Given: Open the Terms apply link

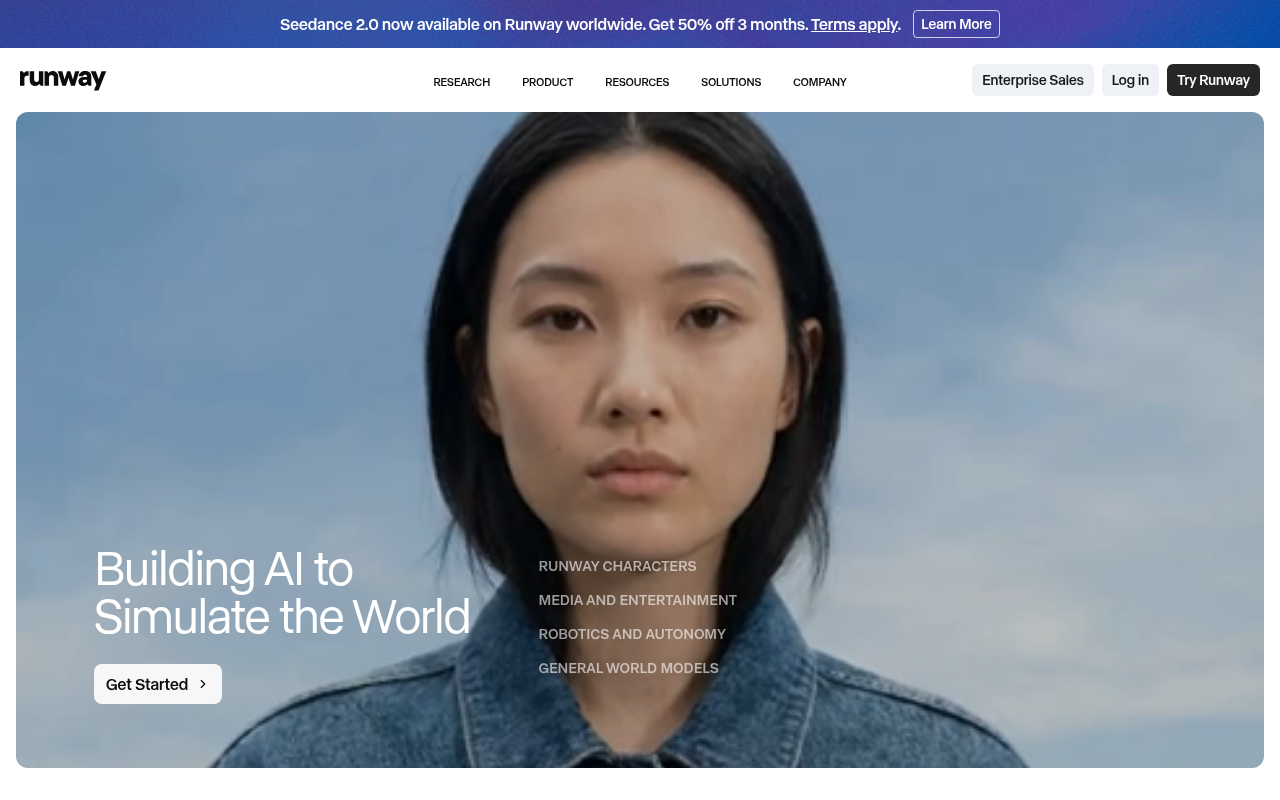Looking at the screenshot, I should click(x=854, y=24).
